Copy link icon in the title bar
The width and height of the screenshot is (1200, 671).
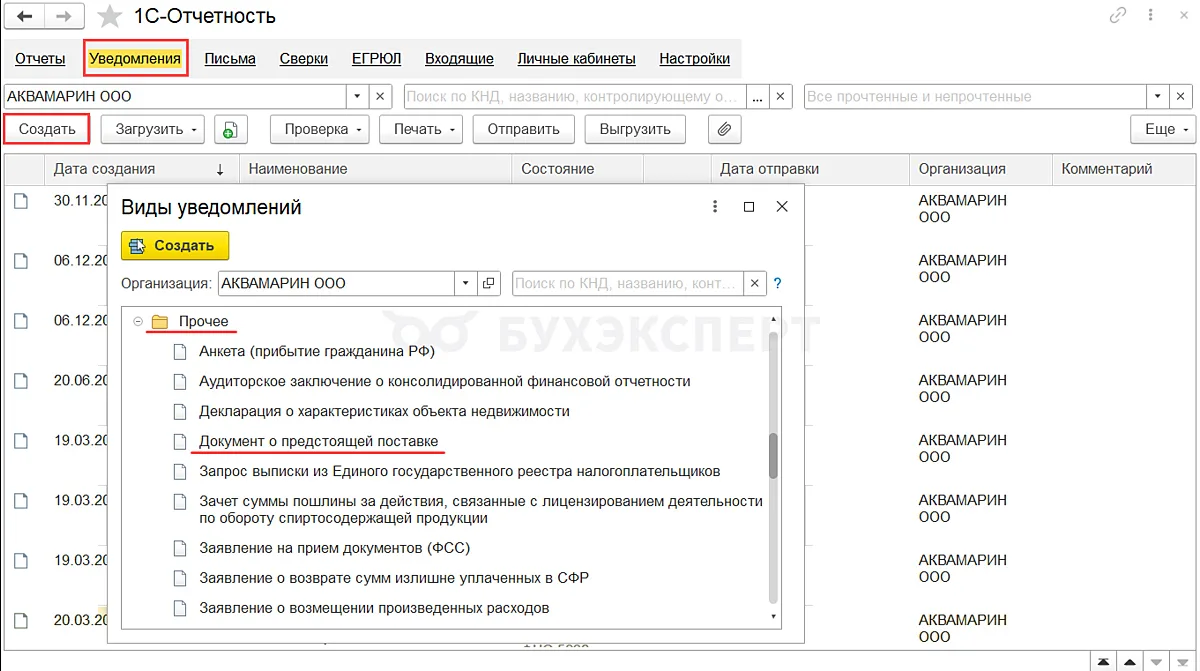[x=1117, y=16]
